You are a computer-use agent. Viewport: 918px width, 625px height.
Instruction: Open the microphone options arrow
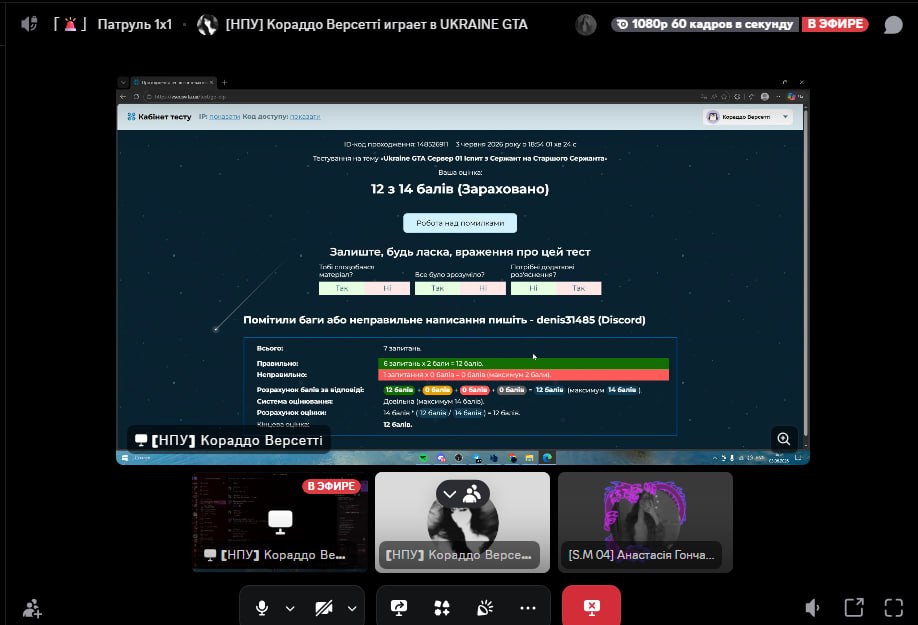point(290,608)
